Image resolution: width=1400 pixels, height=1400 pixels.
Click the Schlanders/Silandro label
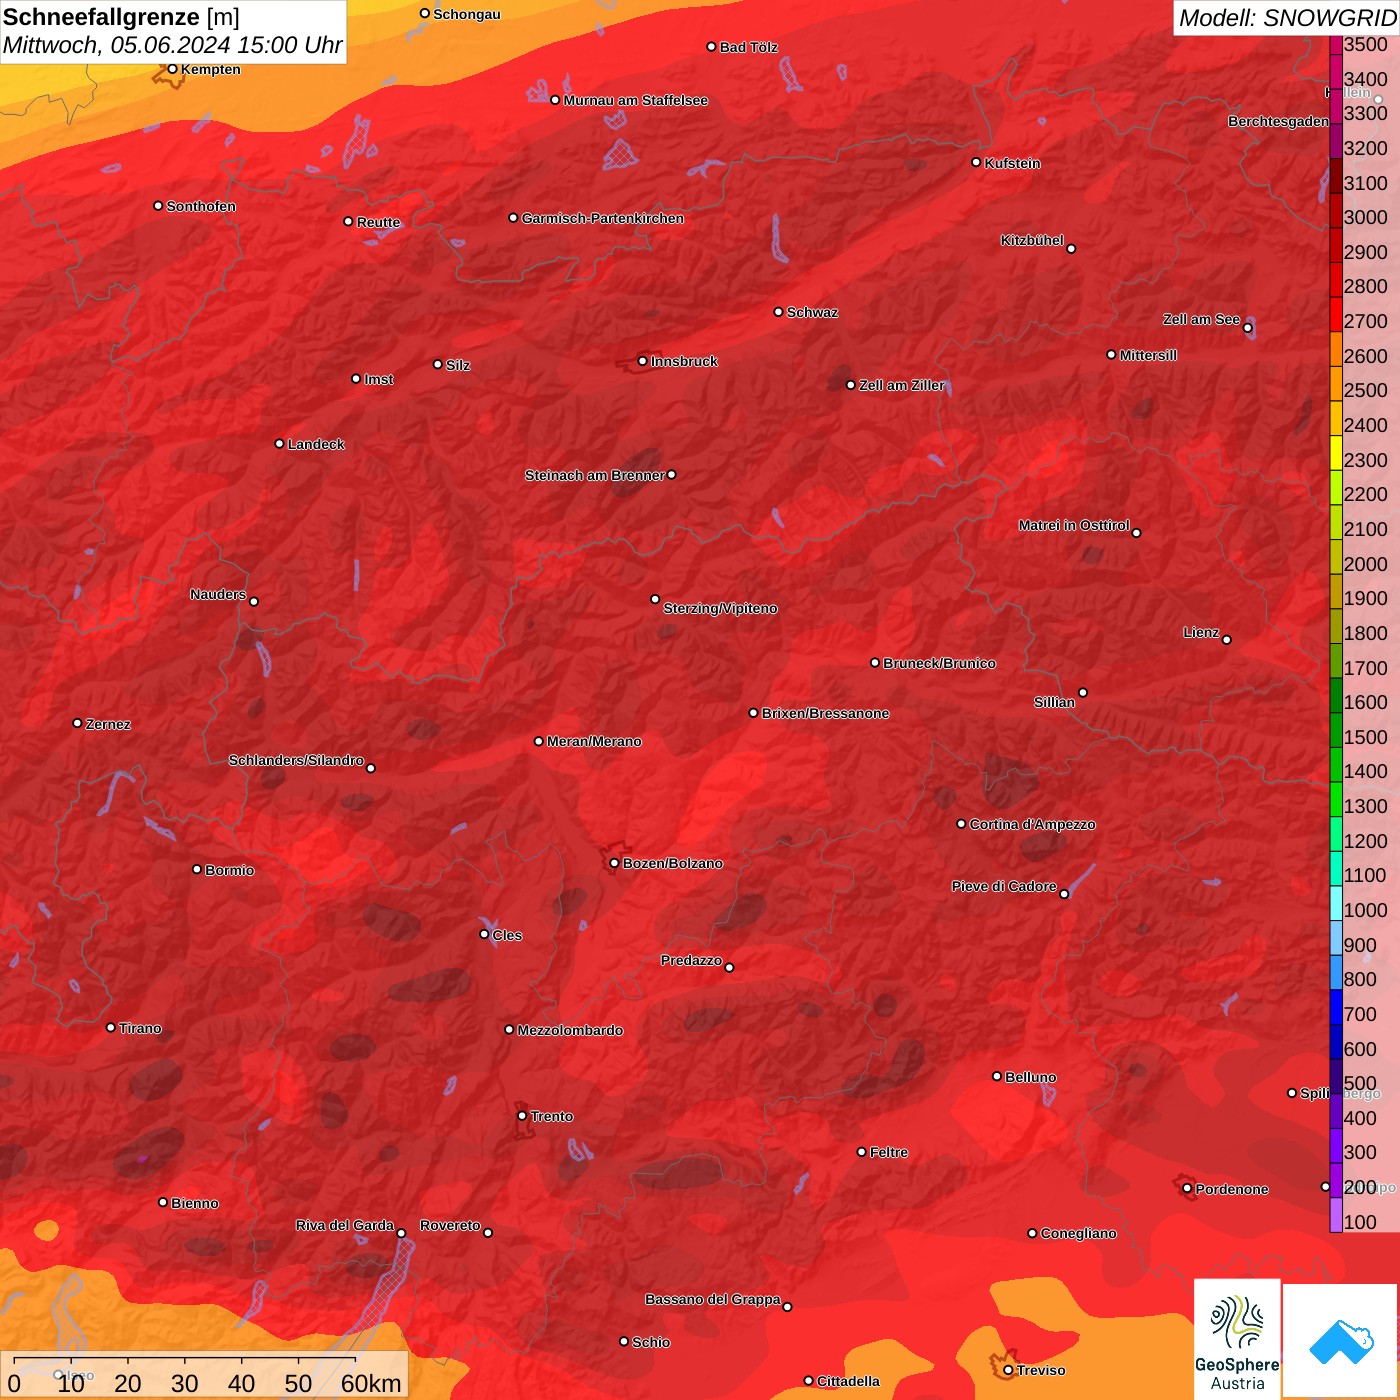point(296,760)
